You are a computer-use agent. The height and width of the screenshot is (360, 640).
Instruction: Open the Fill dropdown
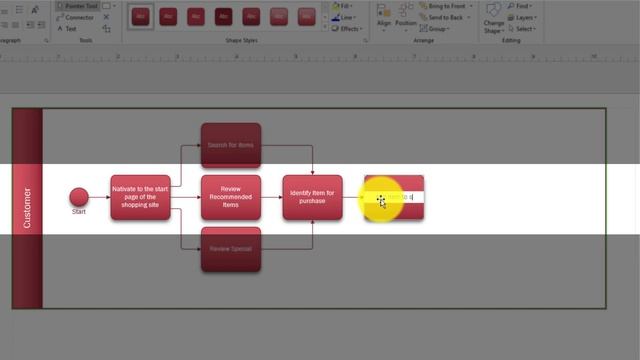pyautogui.click(x=342, y=6)
